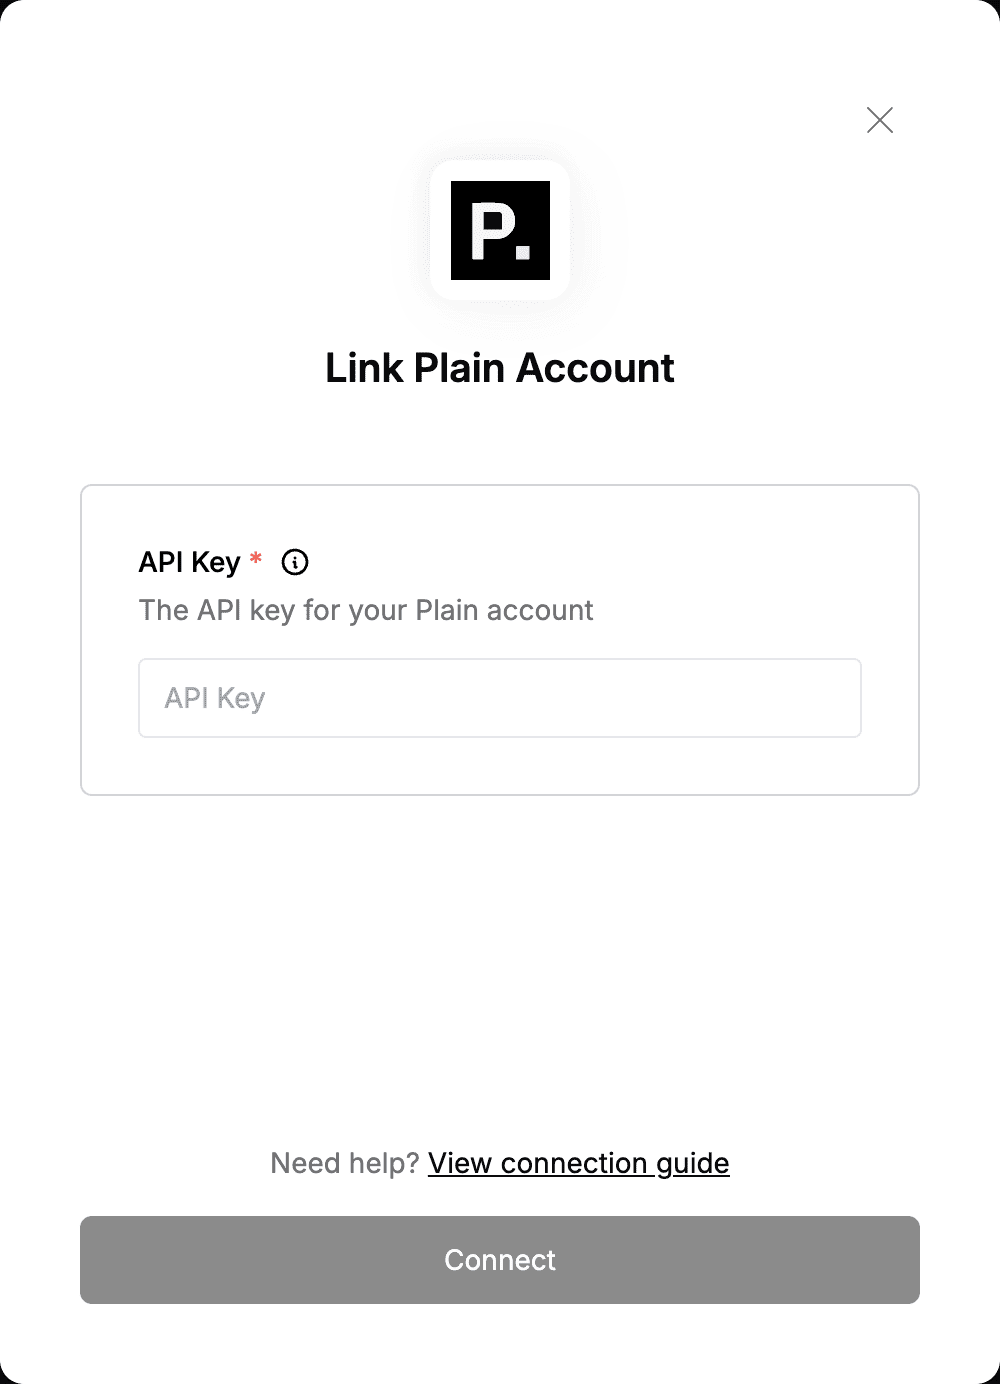Click the Plain 'P.' logo icon
The height and width of the screenshot is (1384, 1000).
(500, 230)
